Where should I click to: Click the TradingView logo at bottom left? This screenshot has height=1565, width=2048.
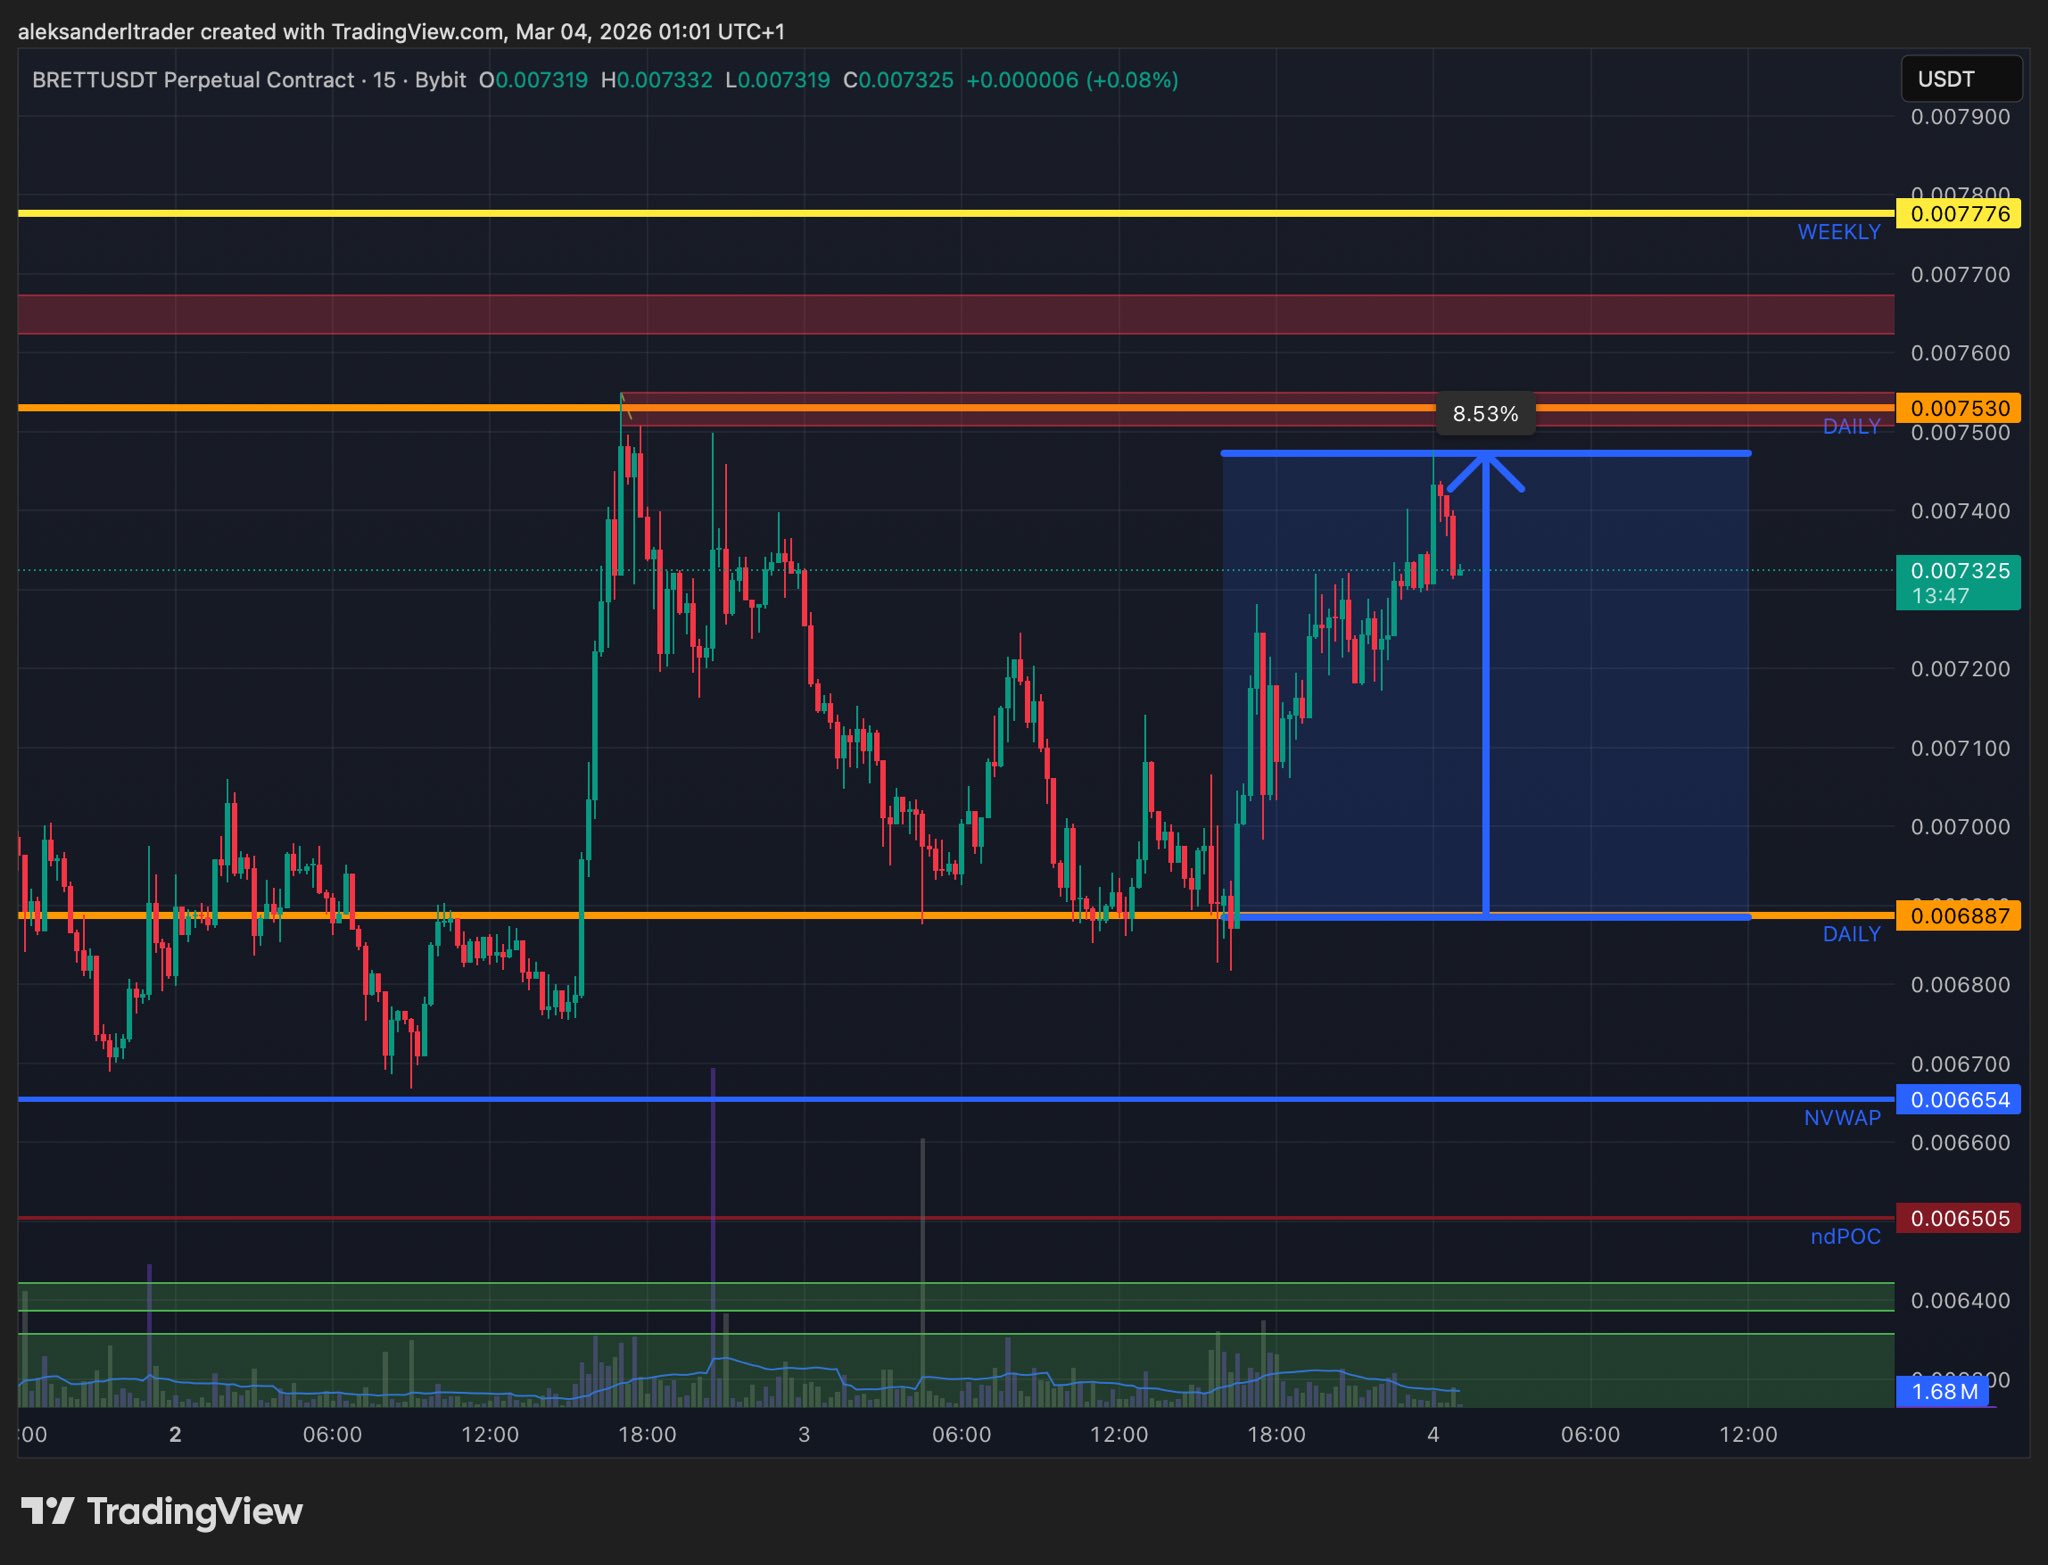161,1511
